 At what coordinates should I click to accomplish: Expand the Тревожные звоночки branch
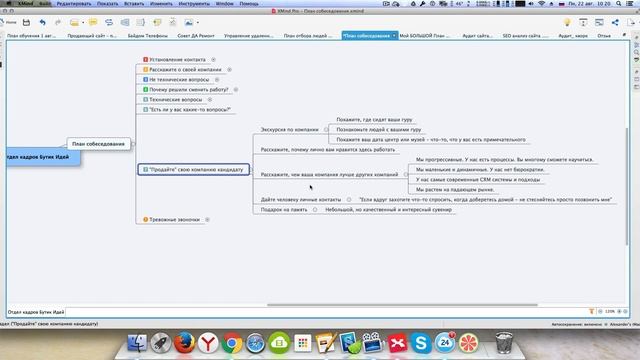(207, 220)
